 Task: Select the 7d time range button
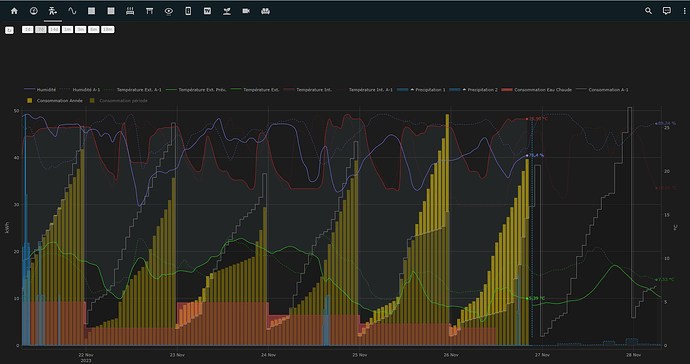pos(40,29)
